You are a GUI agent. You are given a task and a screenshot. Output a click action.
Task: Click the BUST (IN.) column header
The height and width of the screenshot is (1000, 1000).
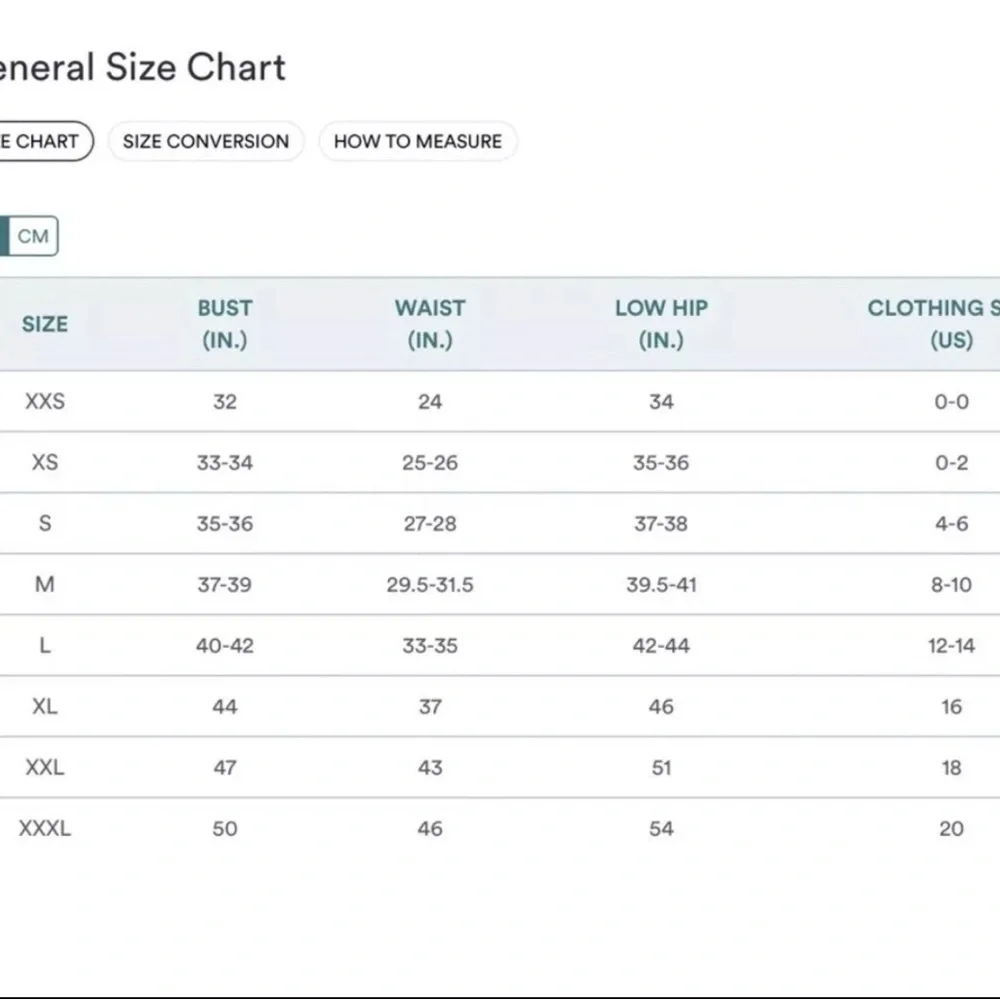coord(224,324)
